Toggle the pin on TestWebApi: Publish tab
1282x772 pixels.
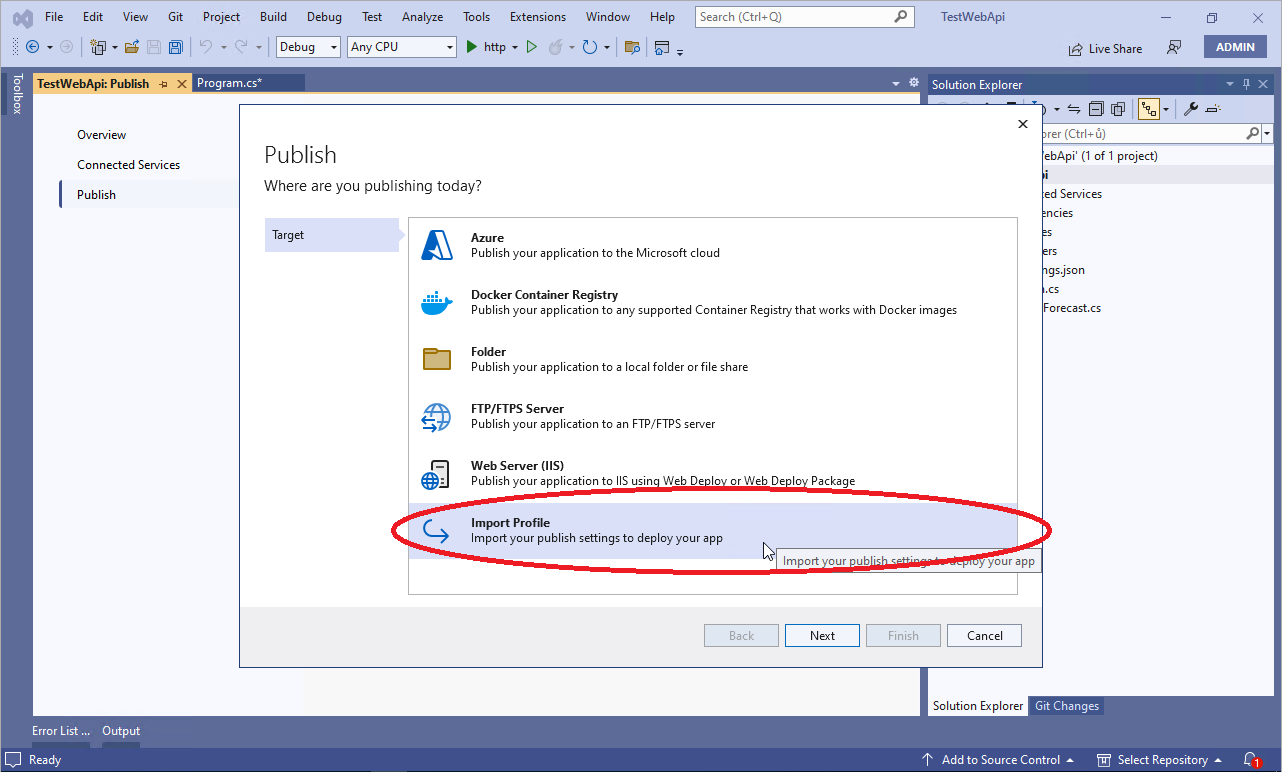[x=164, y=84]
